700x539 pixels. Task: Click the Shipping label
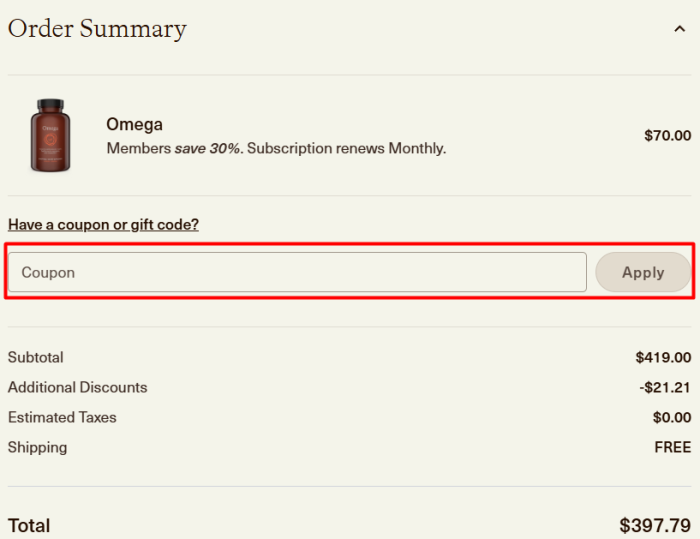(37, 447)
